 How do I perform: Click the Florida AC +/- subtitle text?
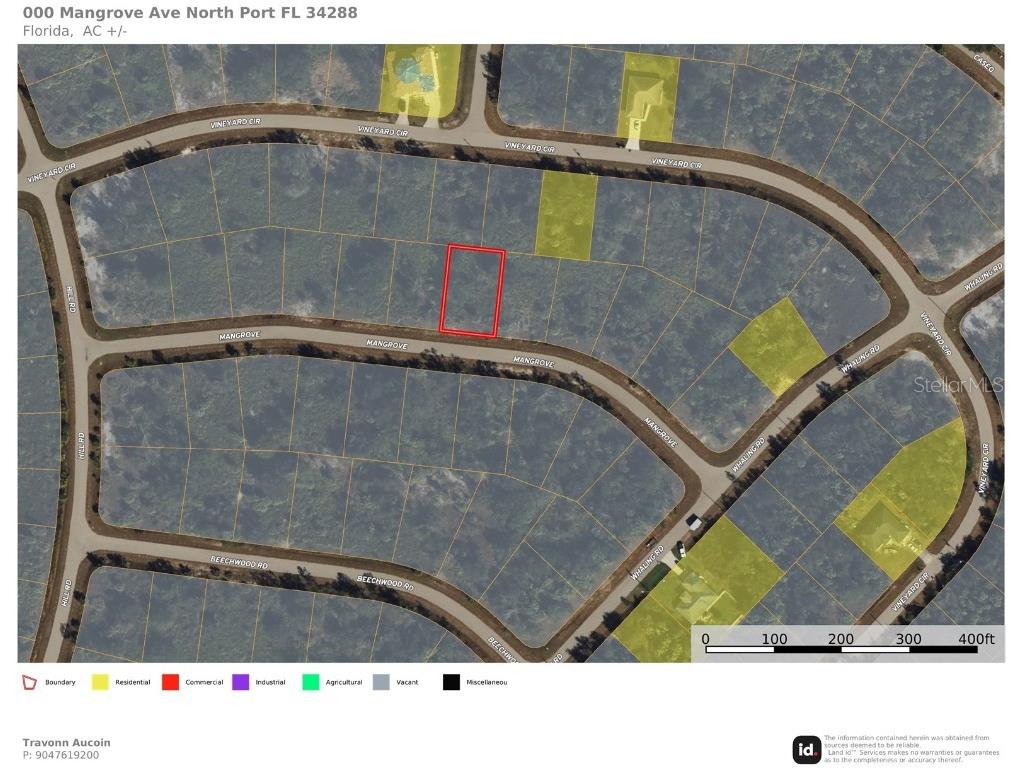(x=74, y=31)
